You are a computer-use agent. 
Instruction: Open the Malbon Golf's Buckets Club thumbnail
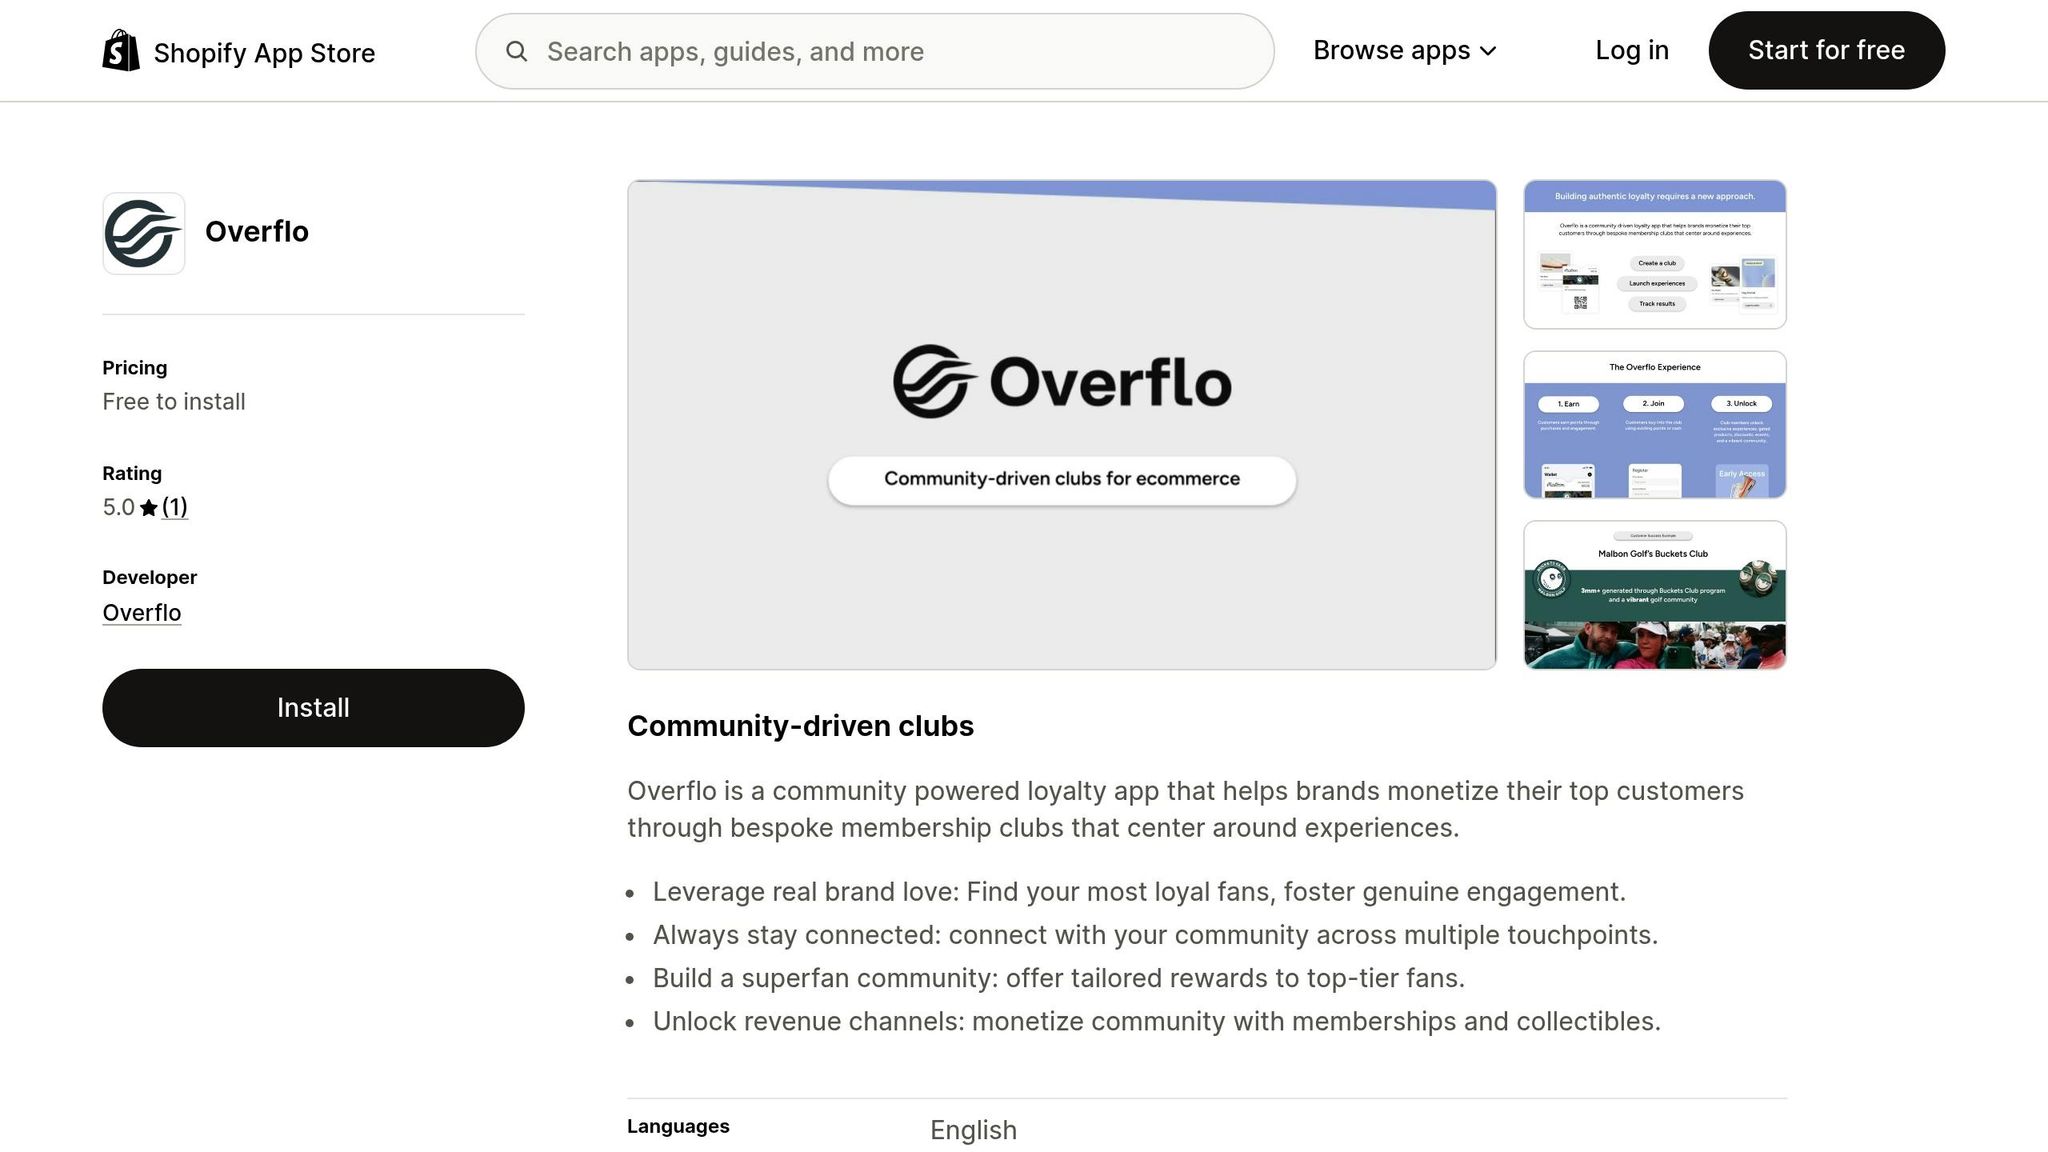[1655, 595]
